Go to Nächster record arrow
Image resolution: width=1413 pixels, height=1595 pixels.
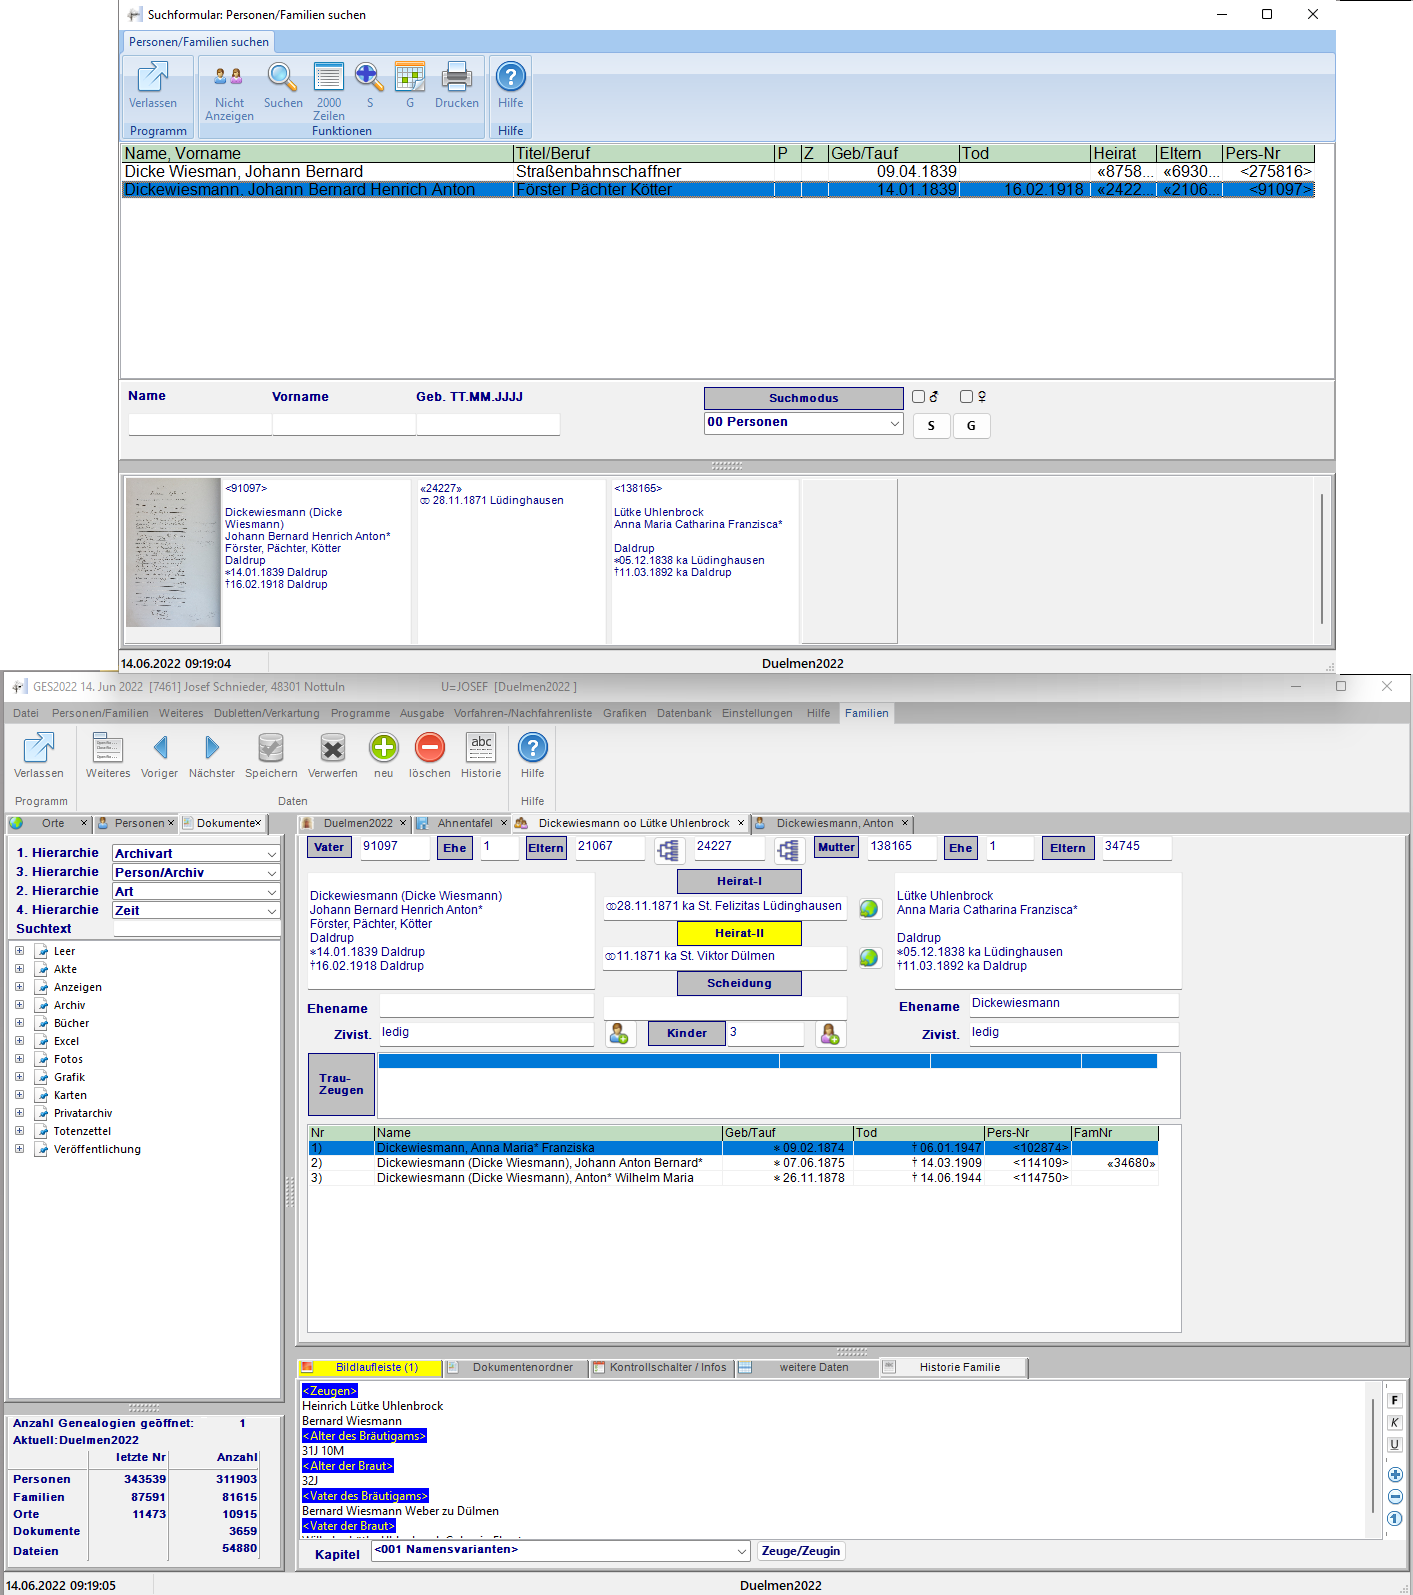[211, 748]
